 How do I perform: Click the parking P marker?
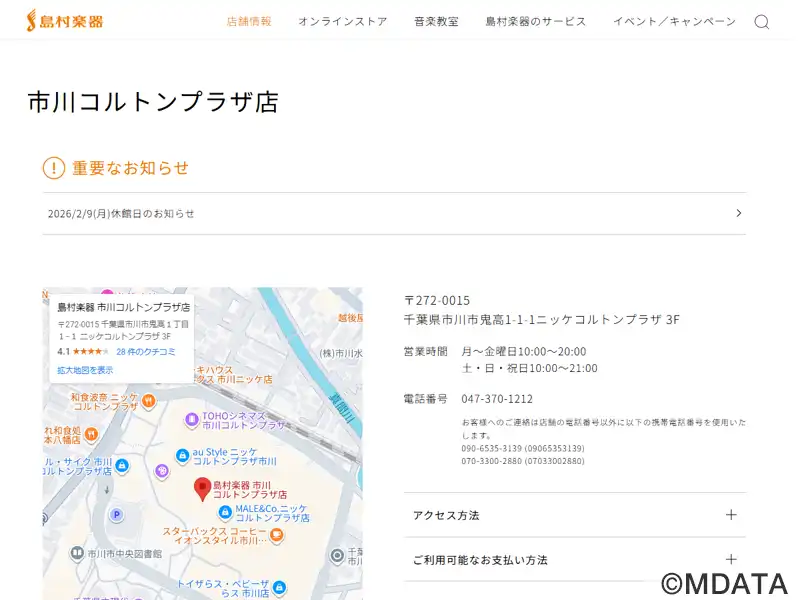(117, 515)
